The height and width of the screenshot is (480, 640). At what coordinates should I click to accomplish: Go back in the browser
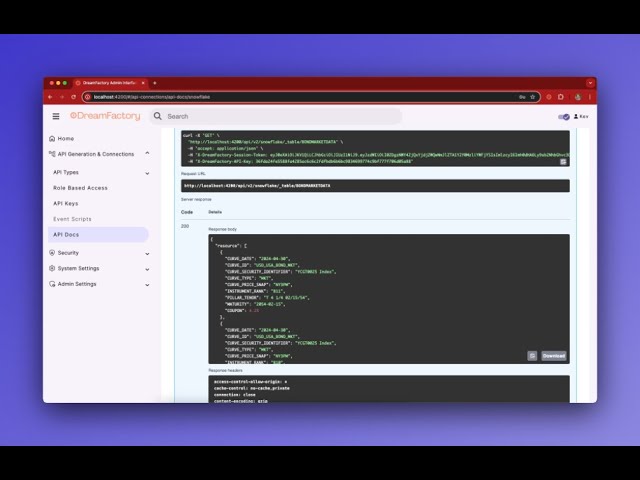pyautogui.click(x=50, y=97)
